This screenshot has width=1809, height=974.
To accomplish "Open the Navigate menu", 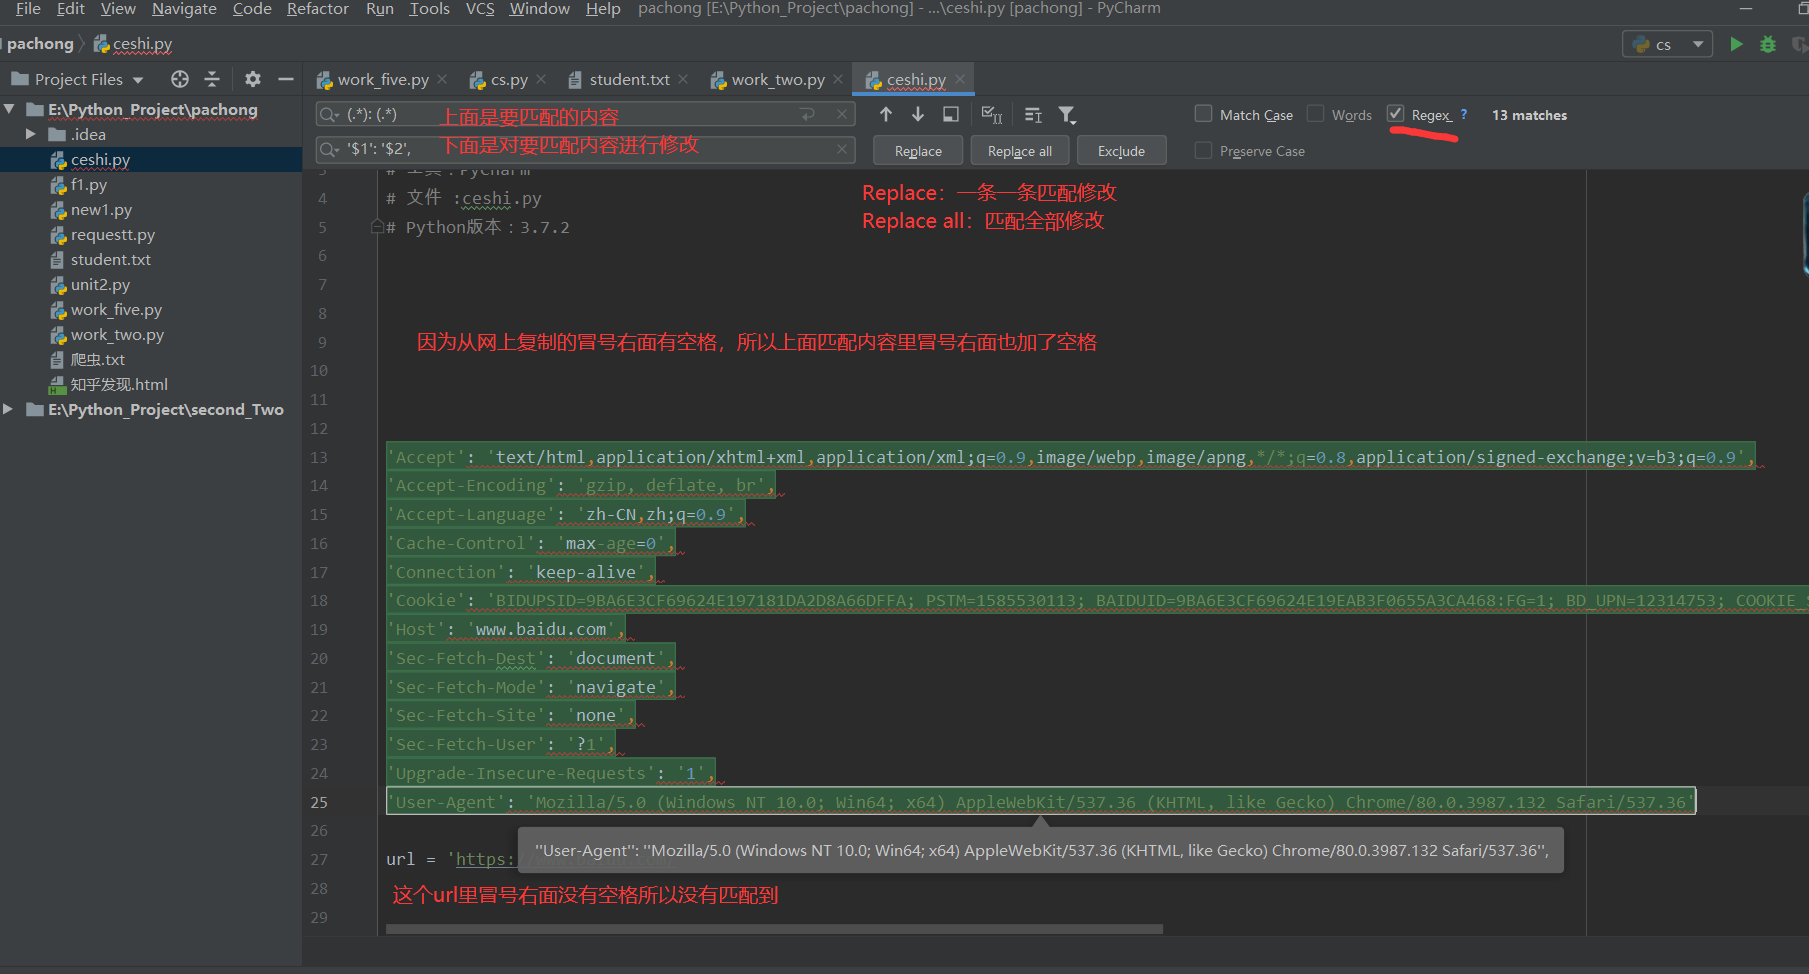I will [184, 9].
